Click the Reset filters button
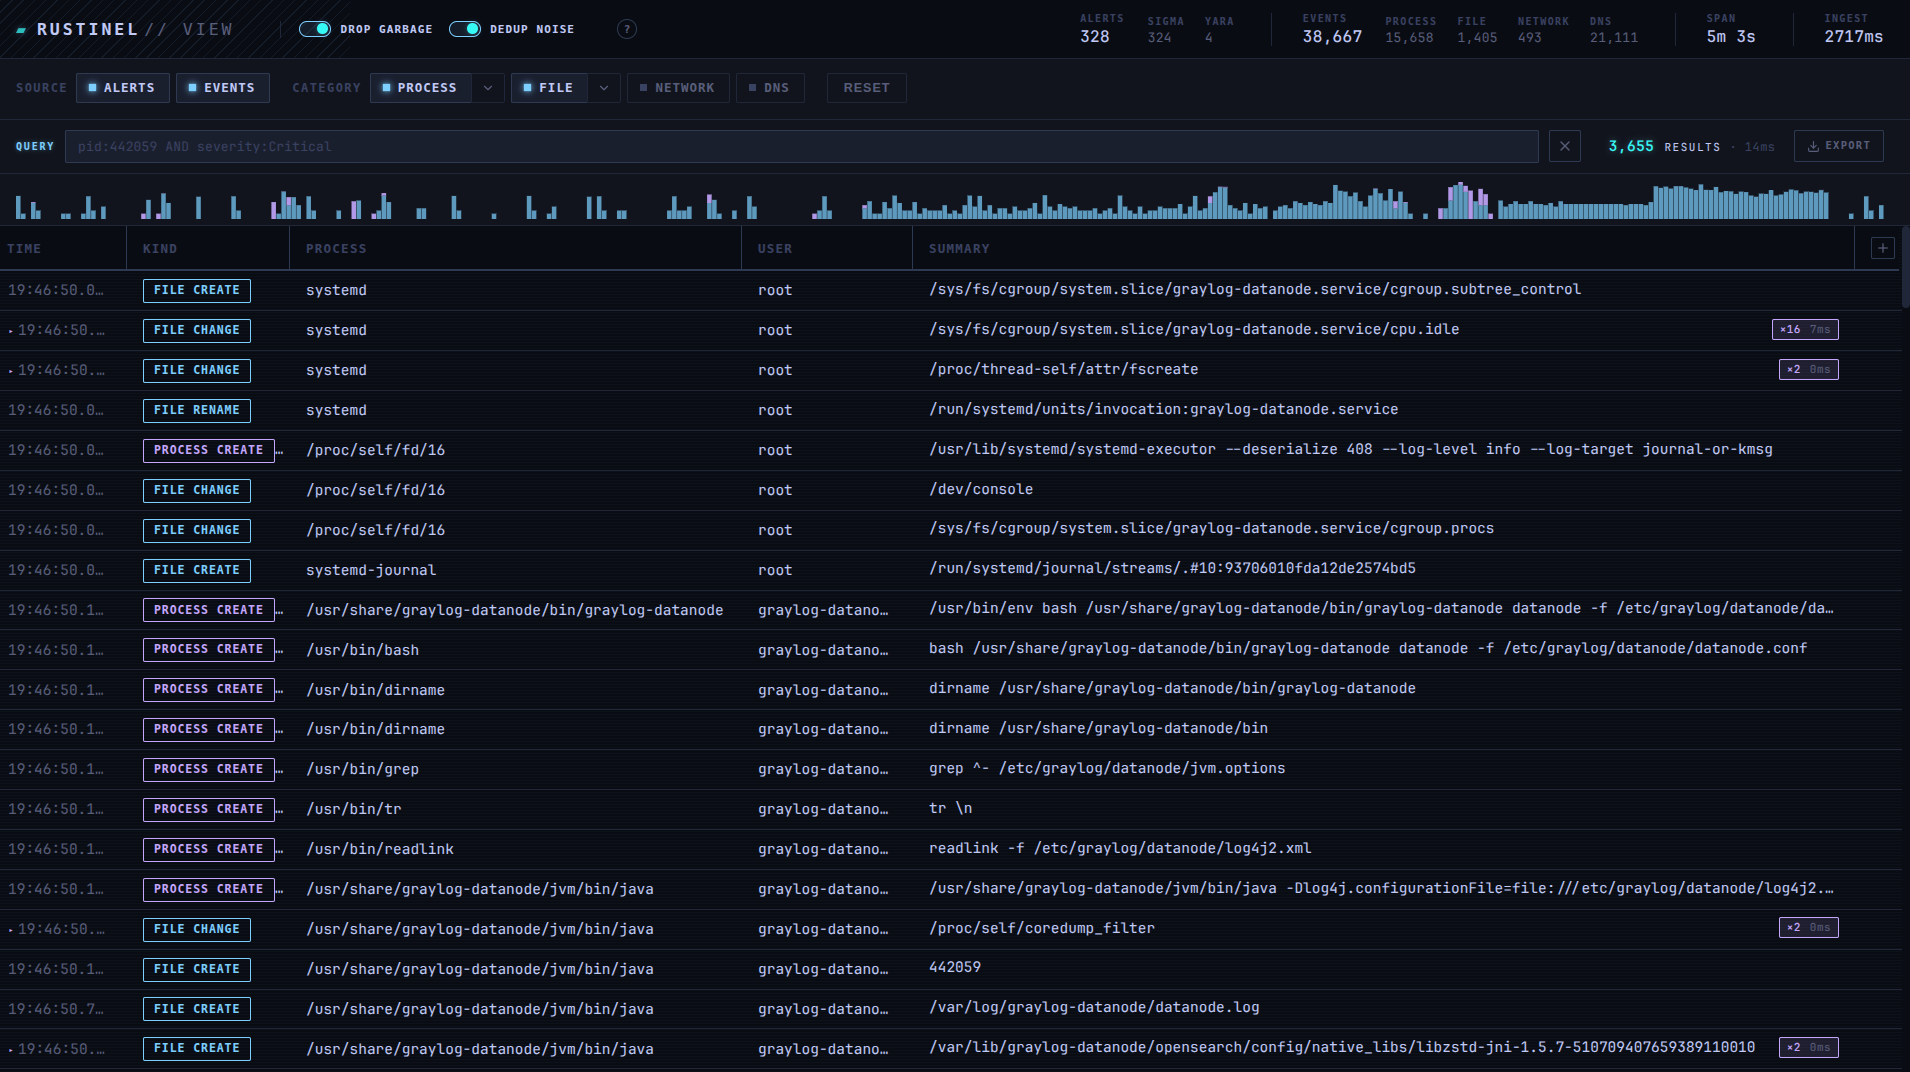This screenshot has width=1910, height=1072. pos(866,88)
